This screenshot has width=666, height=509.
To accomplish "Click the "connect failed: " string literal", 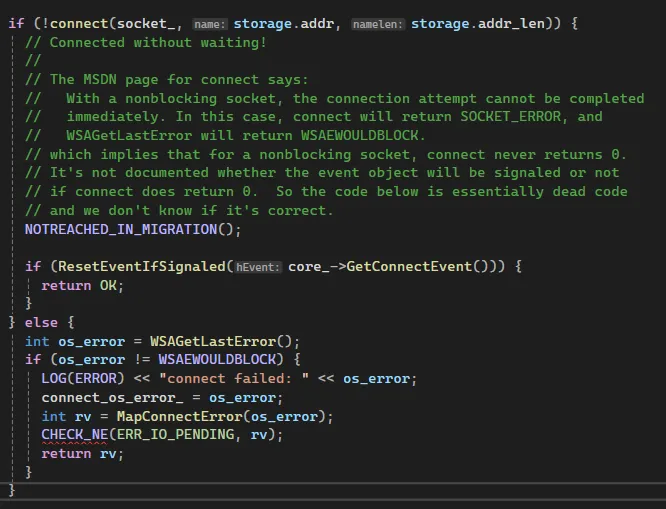I will pos(234,378).
